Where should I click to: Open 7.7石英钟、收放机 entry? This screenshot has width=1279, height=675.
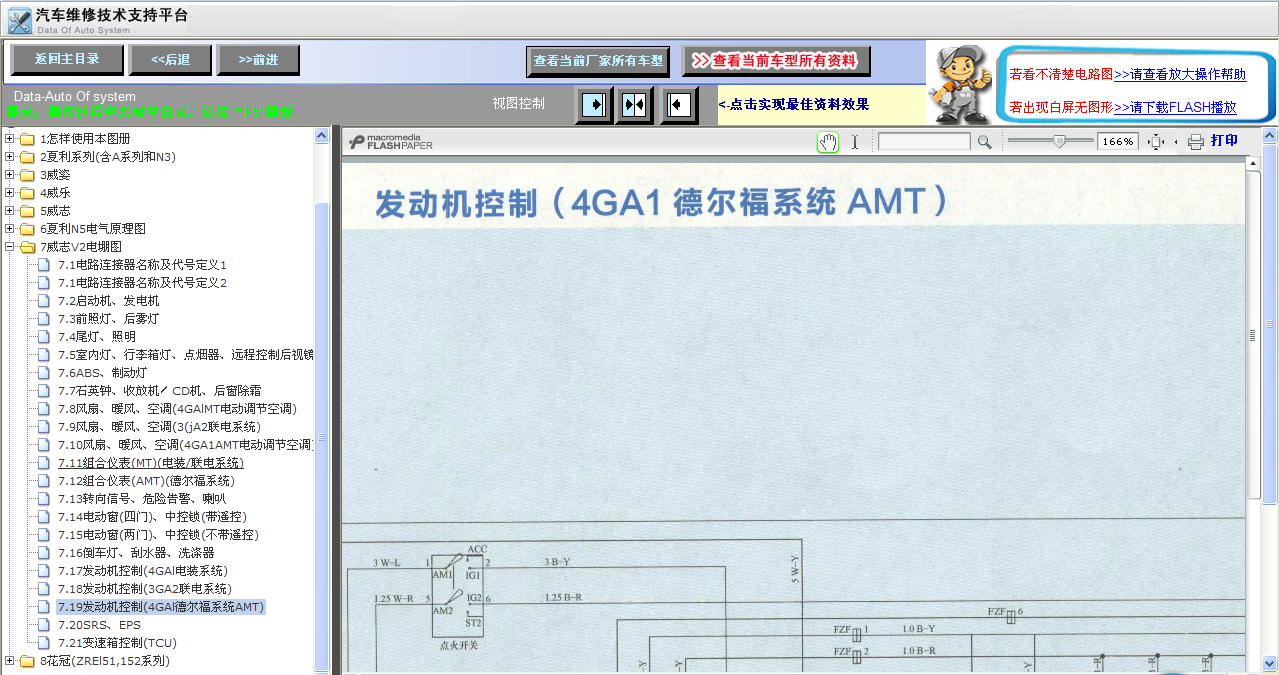coord(159,391)
